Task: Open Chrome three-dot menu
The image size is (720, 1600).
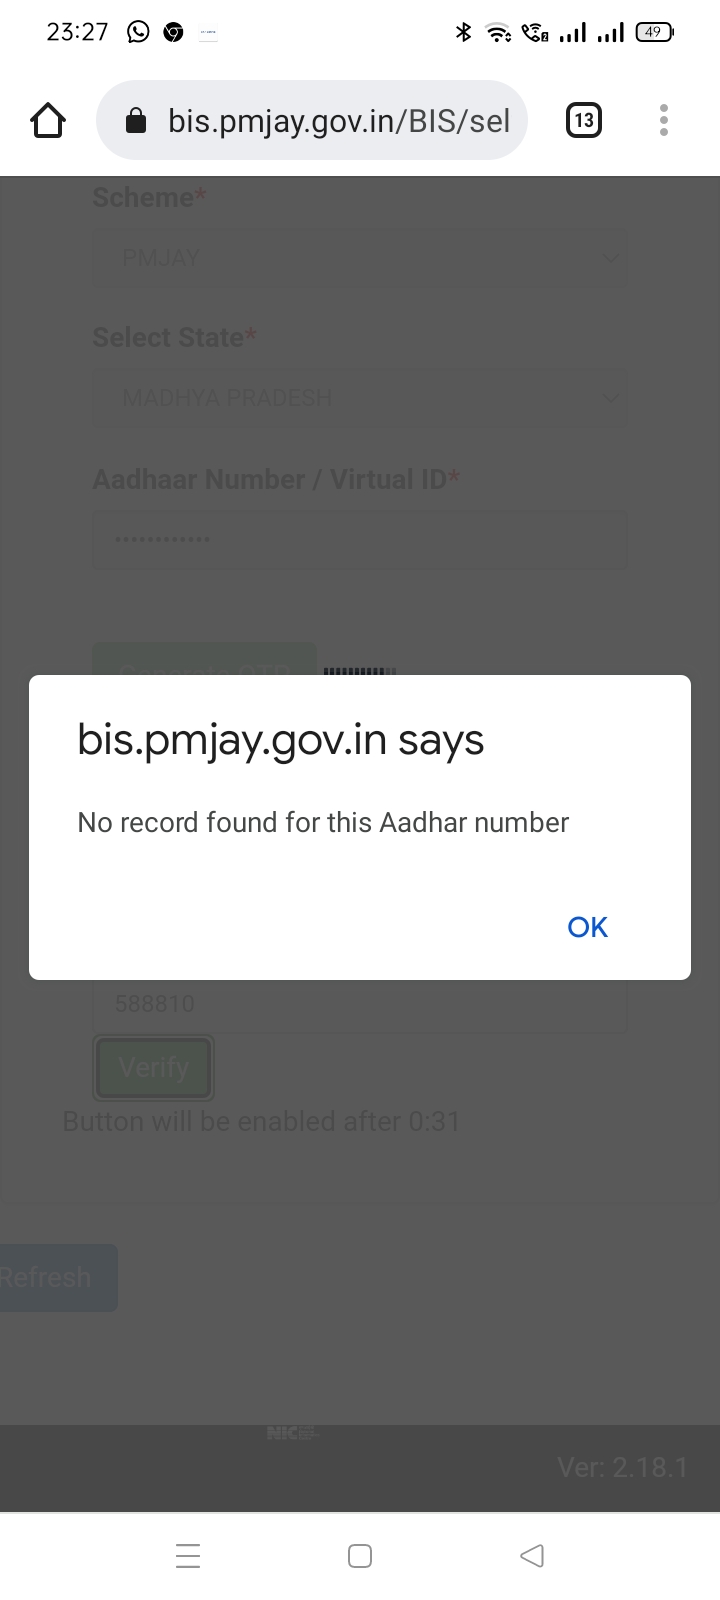Action: click(x=663, y=120)
